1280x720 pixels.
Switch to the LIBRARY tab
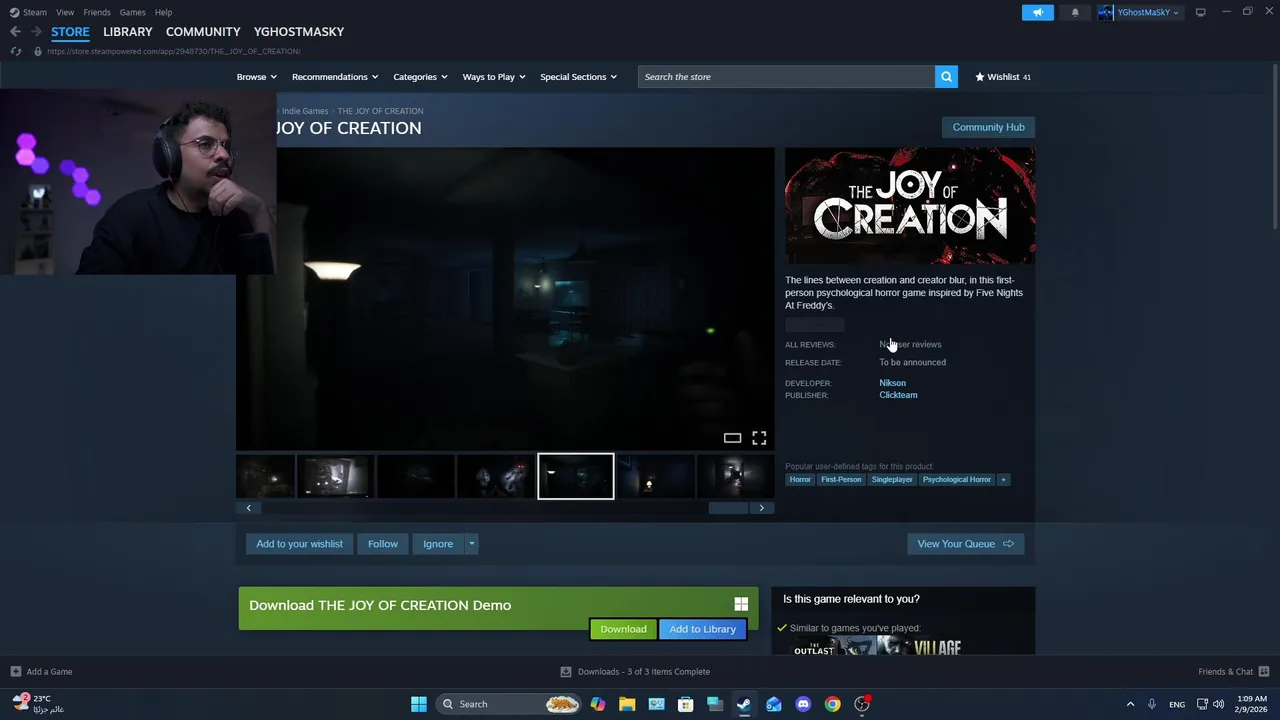point(128,32)
